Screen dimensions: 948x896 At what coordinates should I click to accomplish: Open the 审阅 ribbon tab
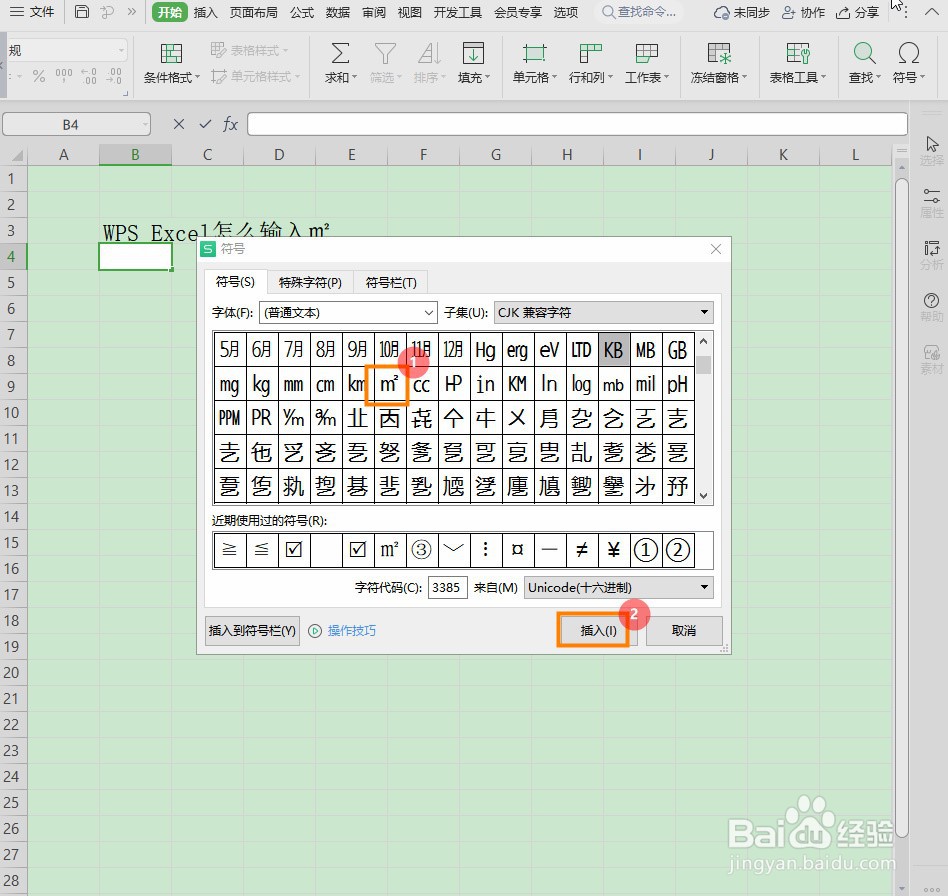pyautogui.click(x=374, y=13)
